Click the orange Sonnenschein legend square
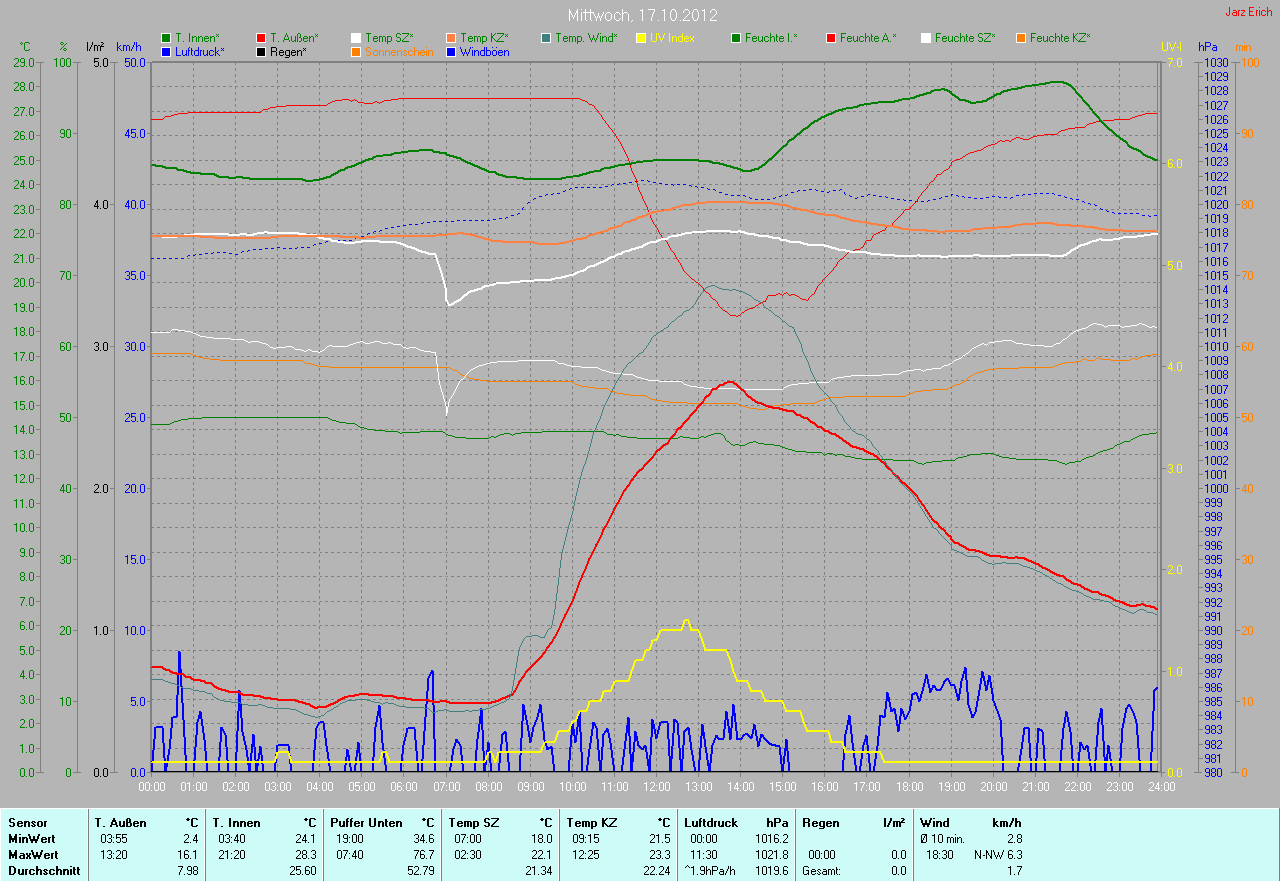This screenshot has height=881, width=1280. point(356,51)
